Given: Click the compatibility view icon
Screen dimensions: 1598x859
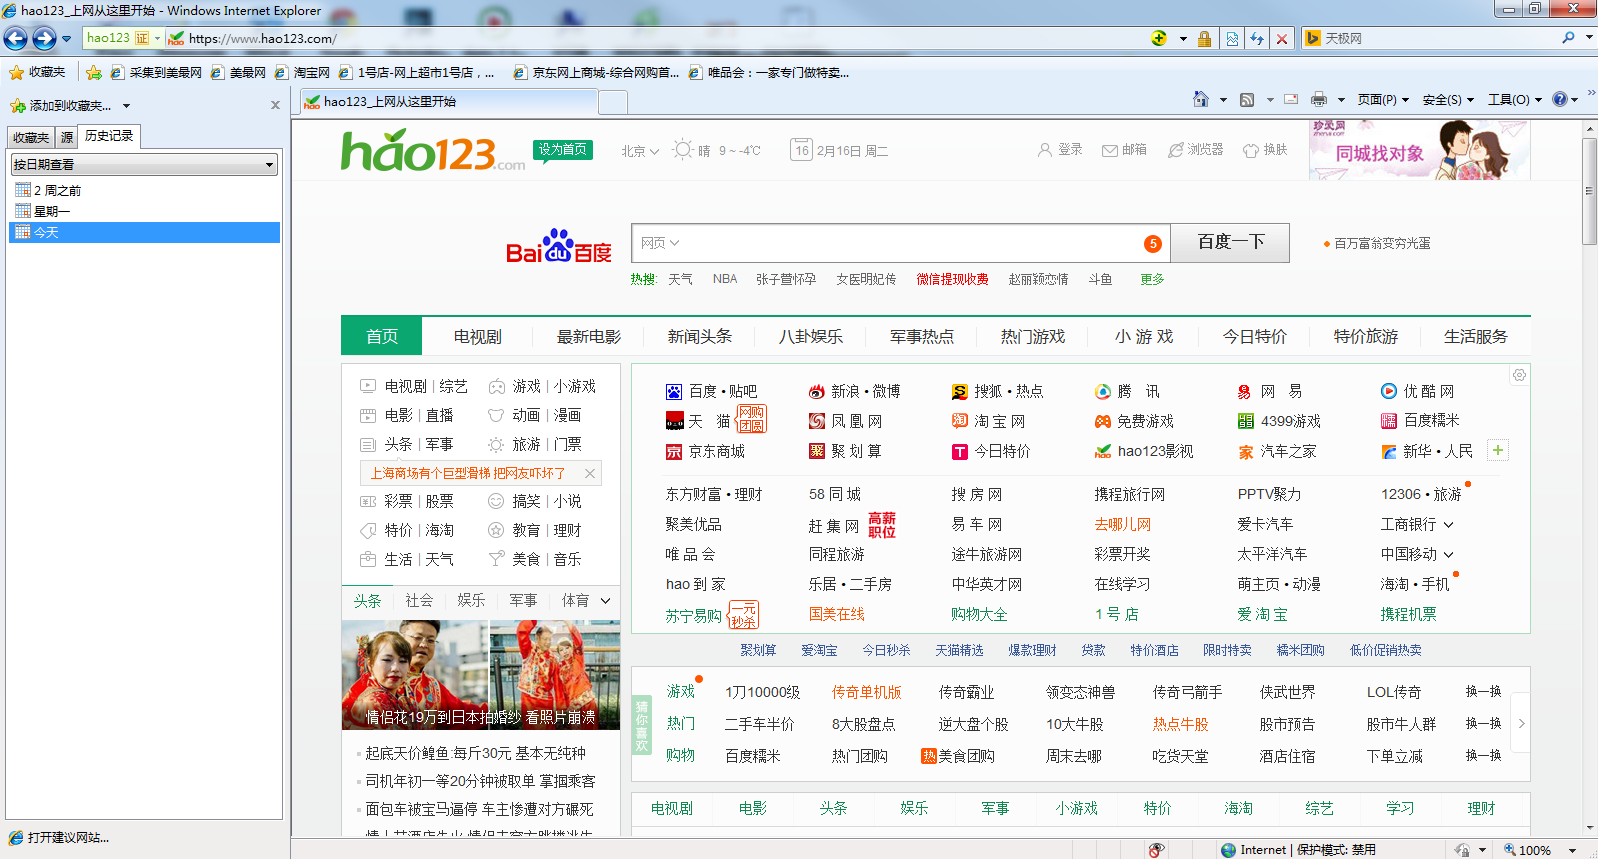Looking at the screenshot, I should click(1232, 39).
